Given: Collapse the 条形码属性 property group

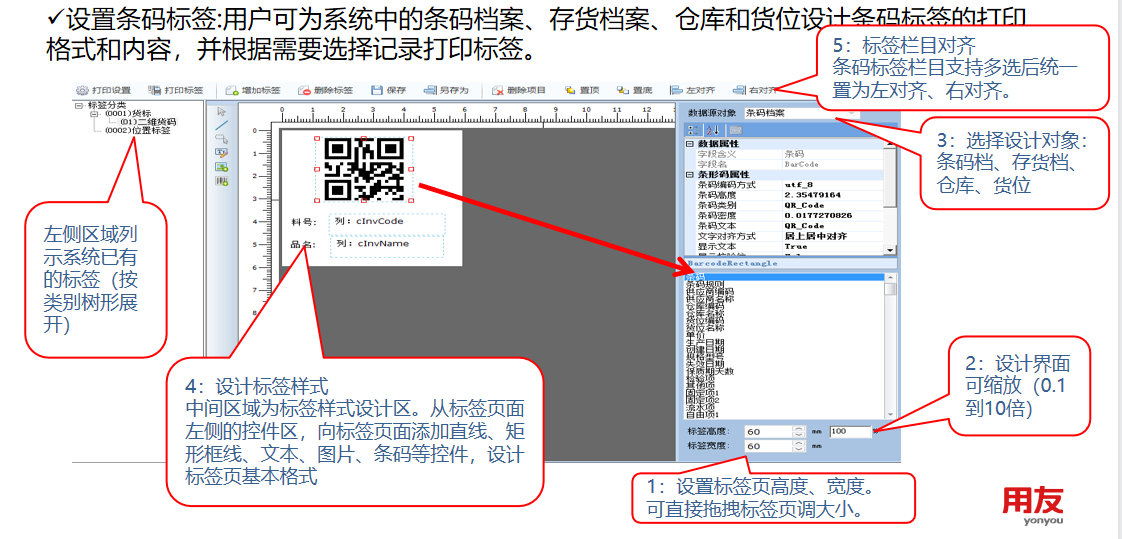Looking at the screenshot, I should [690, 174].
